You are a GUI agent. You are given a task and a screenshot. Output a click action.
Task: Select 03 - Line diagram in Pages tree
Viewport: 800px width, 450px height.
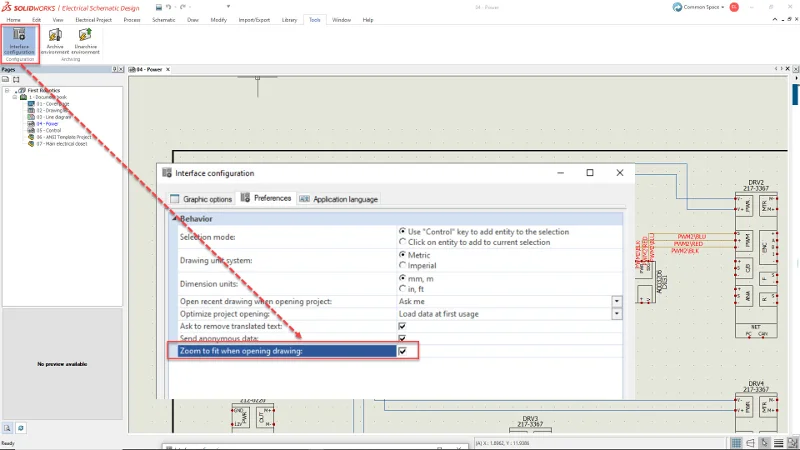click(x=50, y=116)
